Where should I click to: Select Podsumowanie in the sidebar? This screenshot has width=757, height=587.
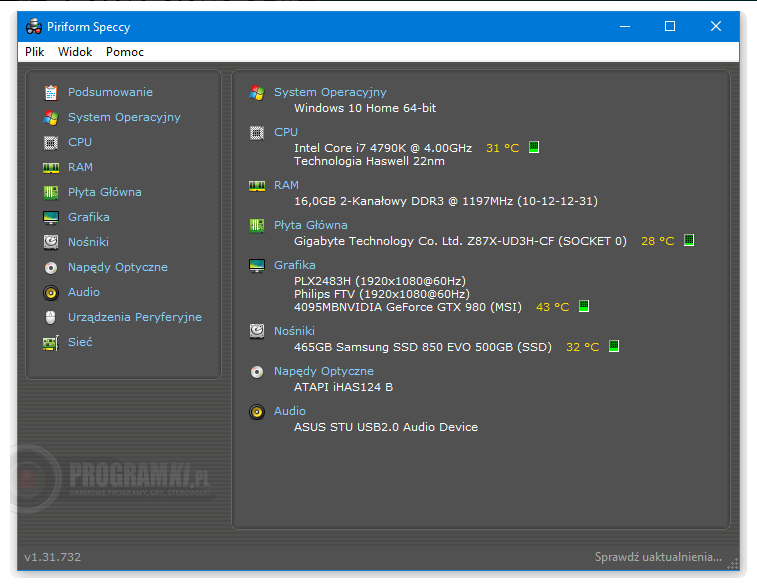coord(110,92)
